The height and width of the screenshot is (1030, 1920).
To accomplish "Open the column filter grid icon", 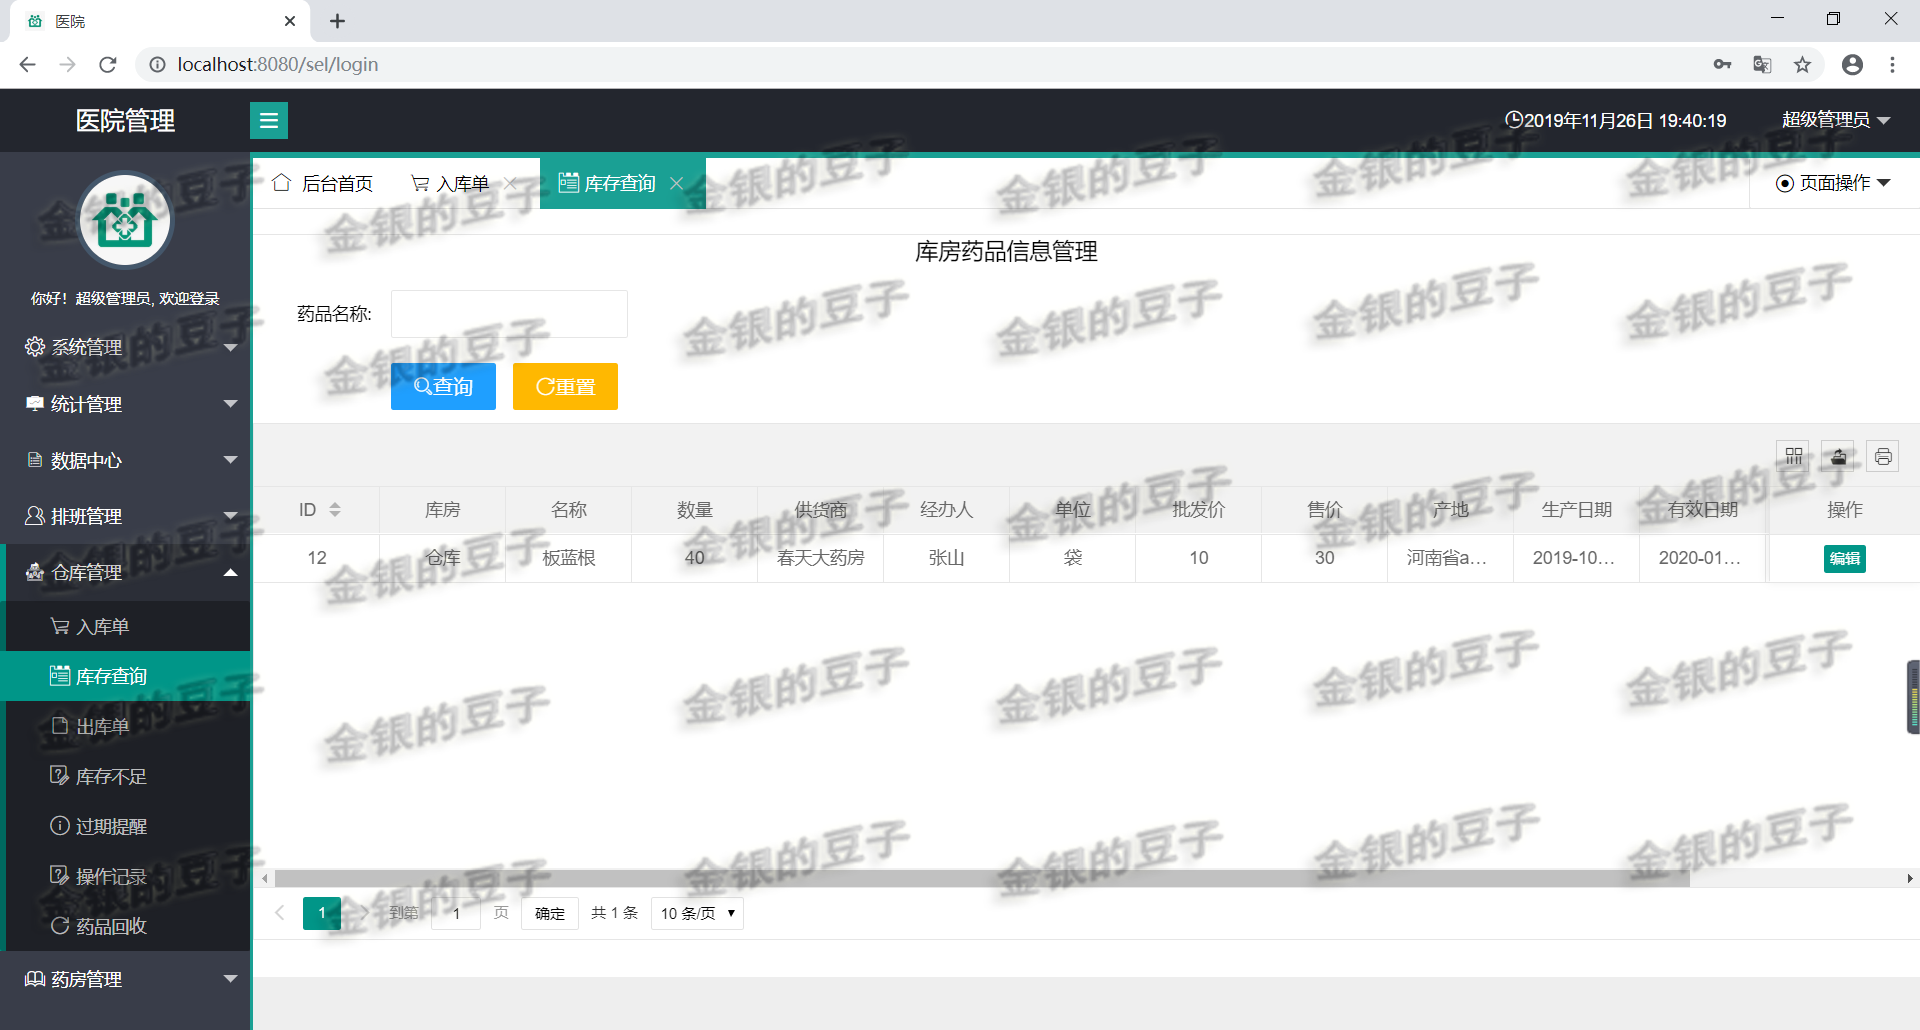I will 1794,457.
